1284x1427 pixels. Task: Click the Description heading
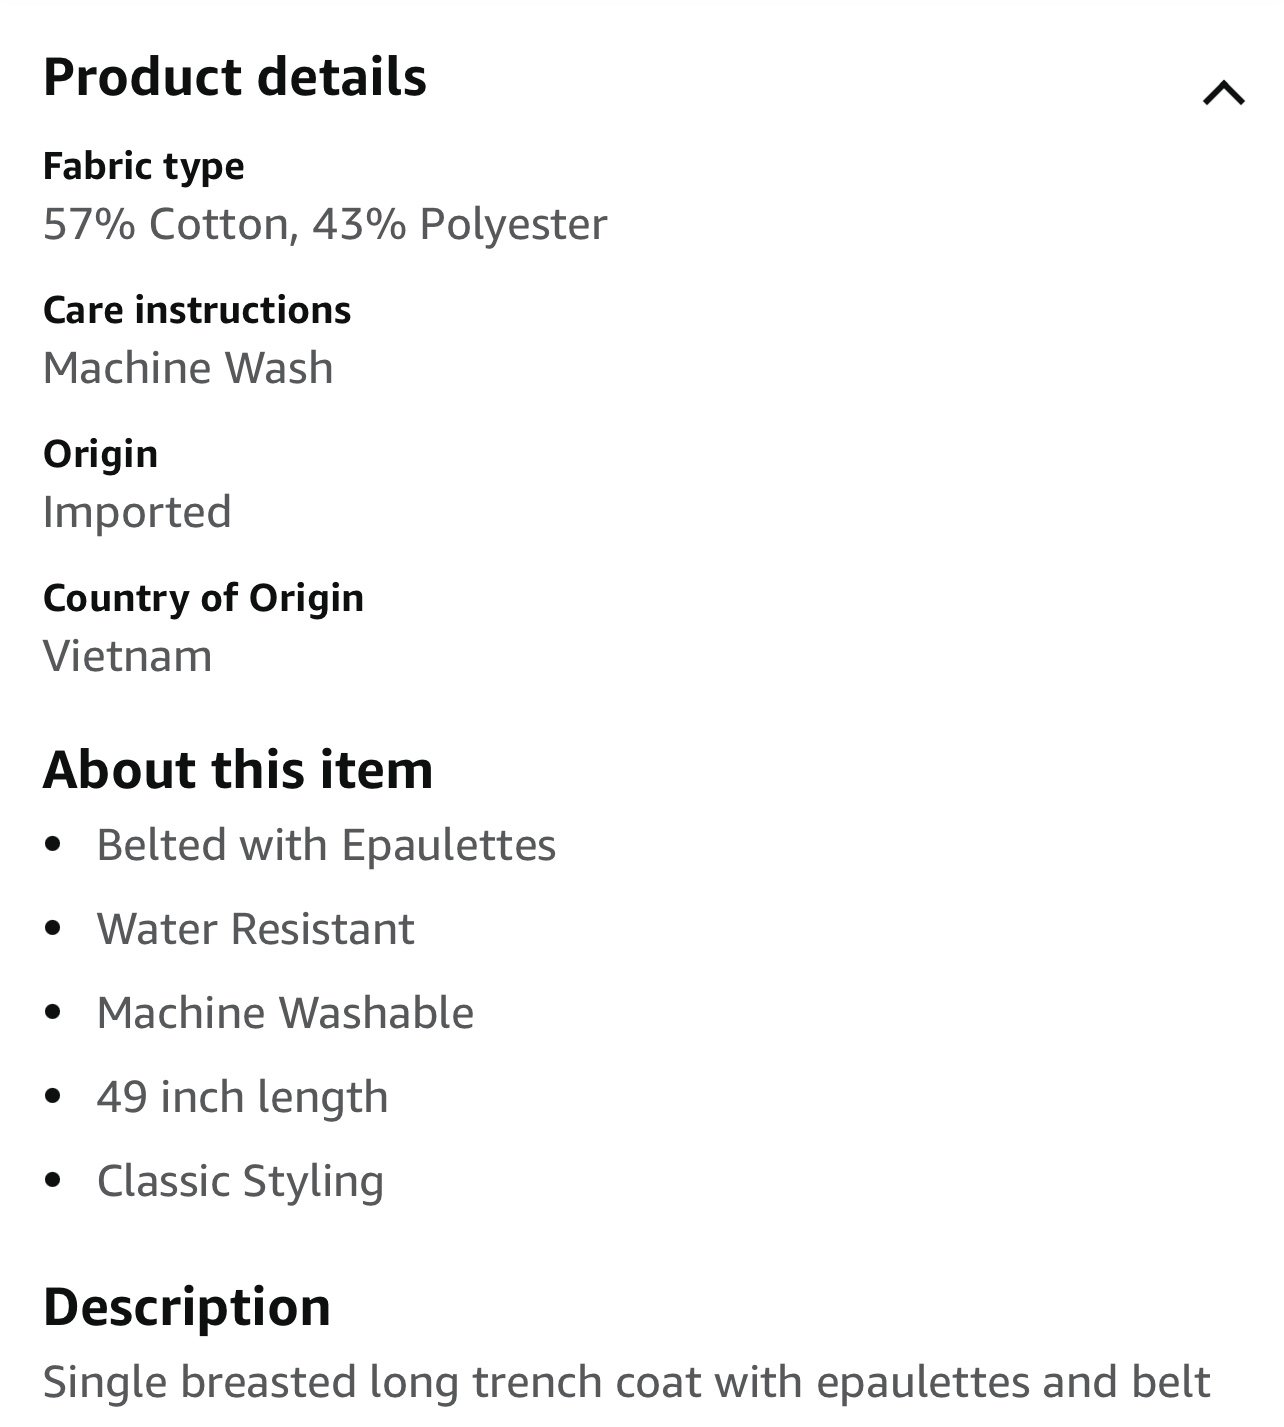point(187,1307)
